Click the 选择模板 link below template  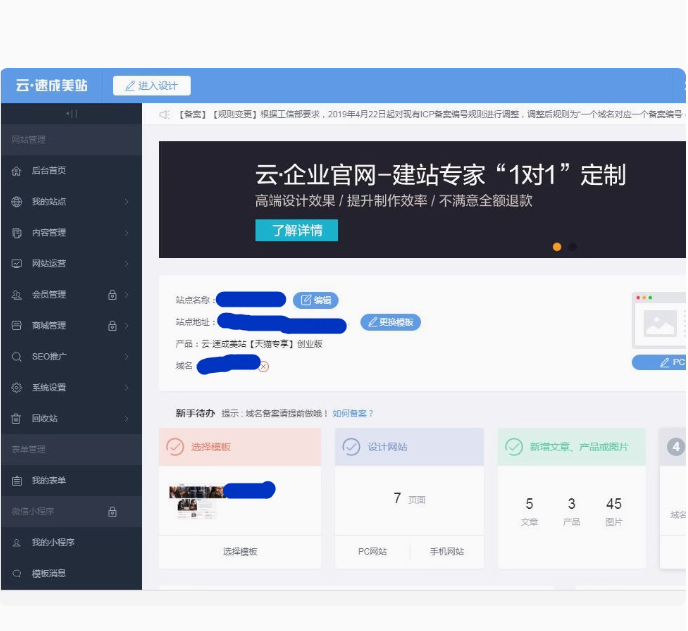[240, 552]
